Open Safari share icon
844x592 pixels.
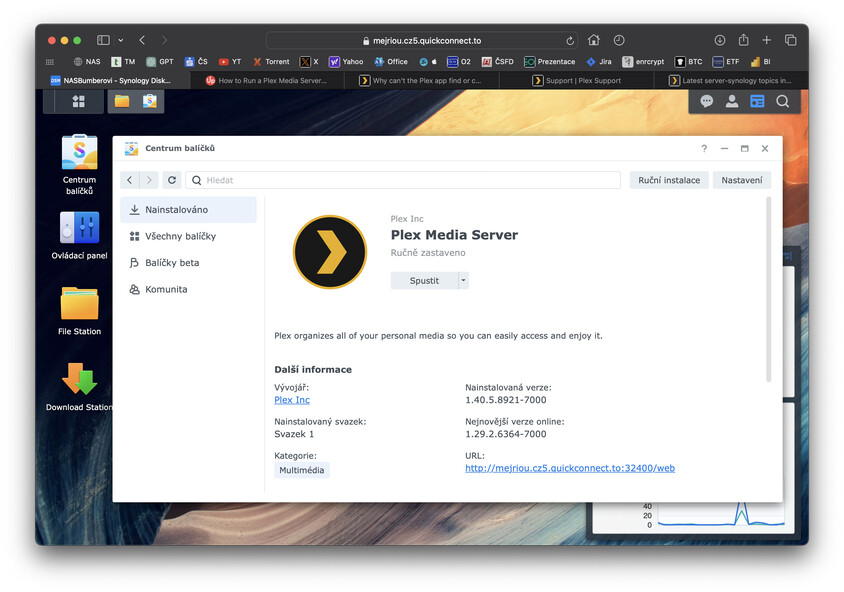click(x=743, y=40)
